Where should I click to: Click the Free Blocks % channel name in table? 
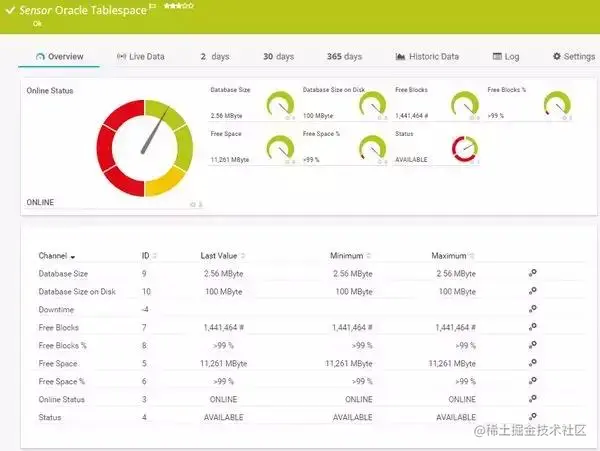62,345
